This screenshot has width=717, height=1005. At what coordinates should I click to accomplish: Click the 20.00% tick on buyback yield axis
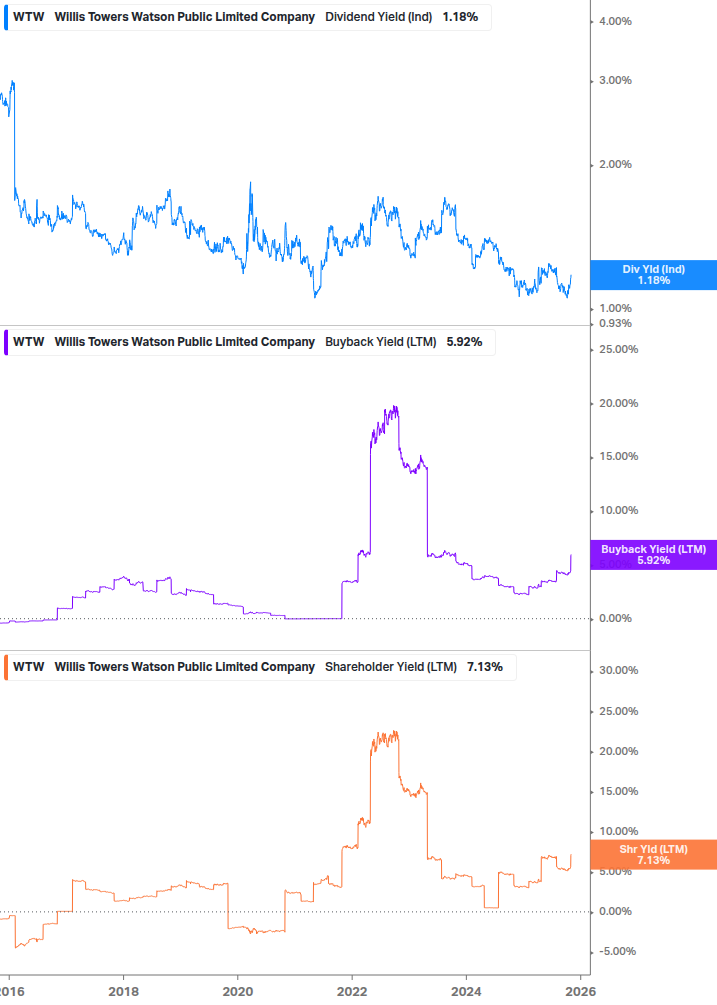click(618, 403)
